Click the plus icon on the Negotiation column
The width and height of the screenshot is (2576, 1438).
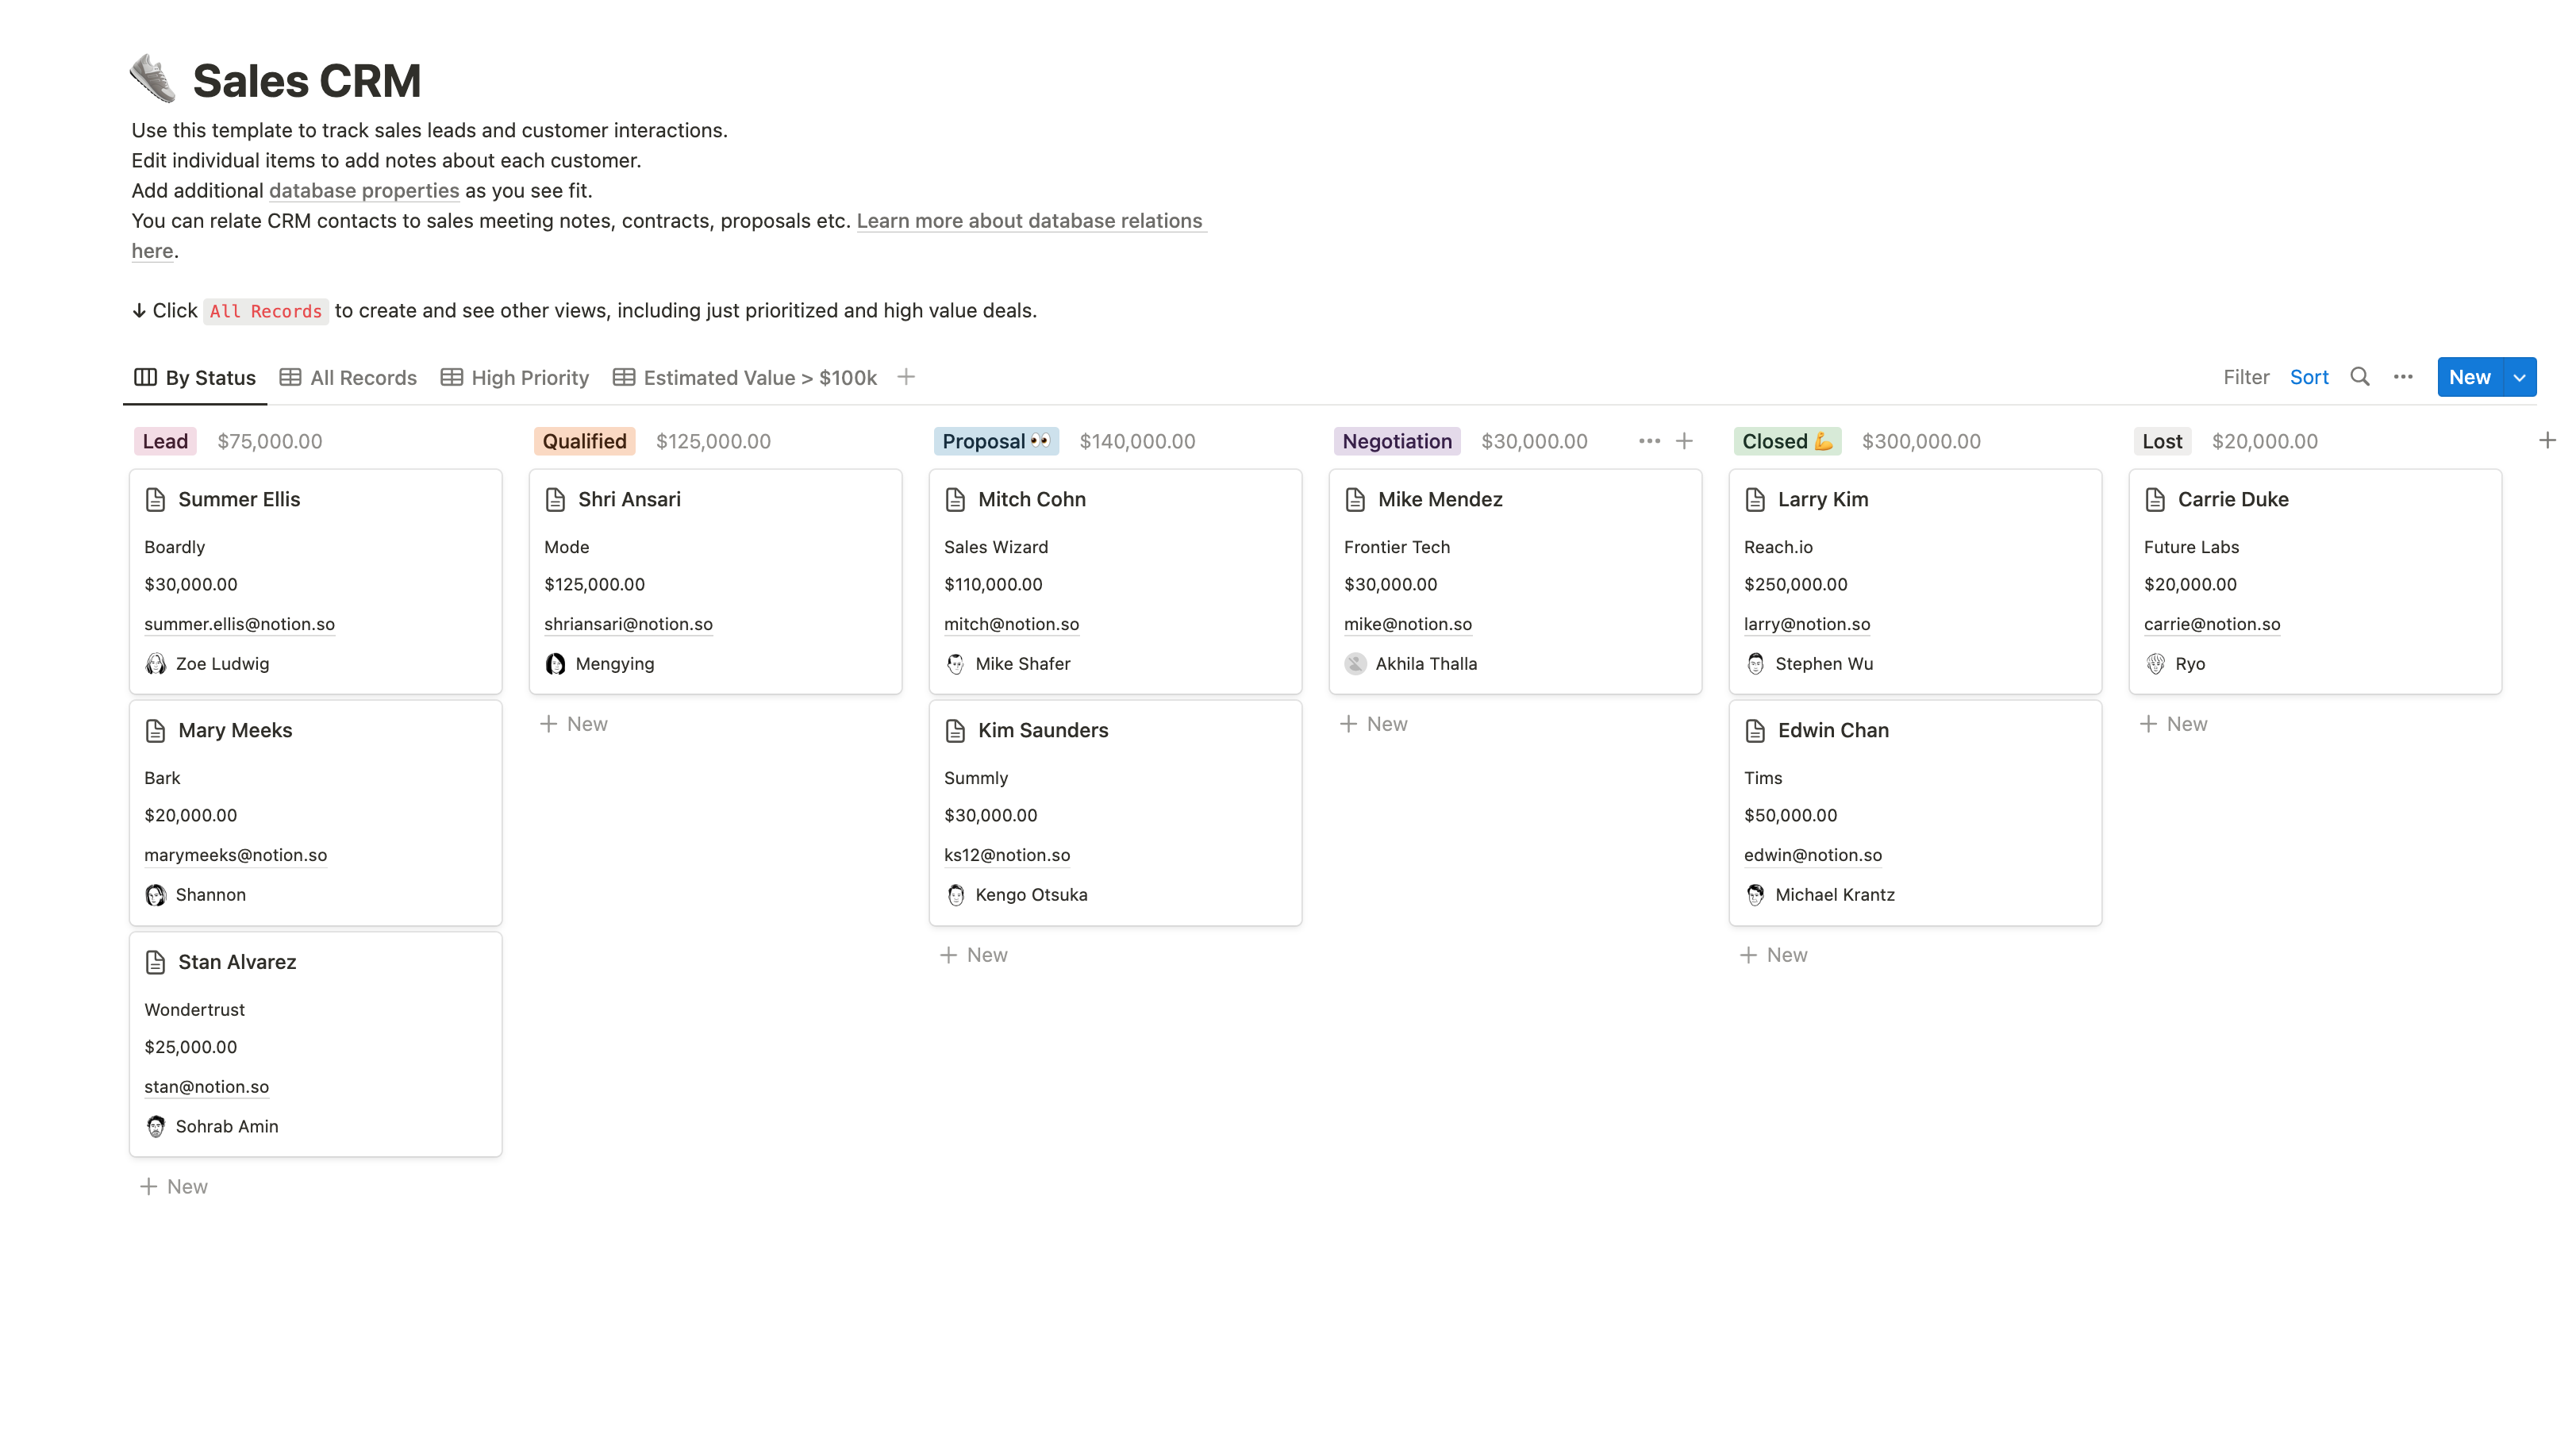coord(1685,440)
